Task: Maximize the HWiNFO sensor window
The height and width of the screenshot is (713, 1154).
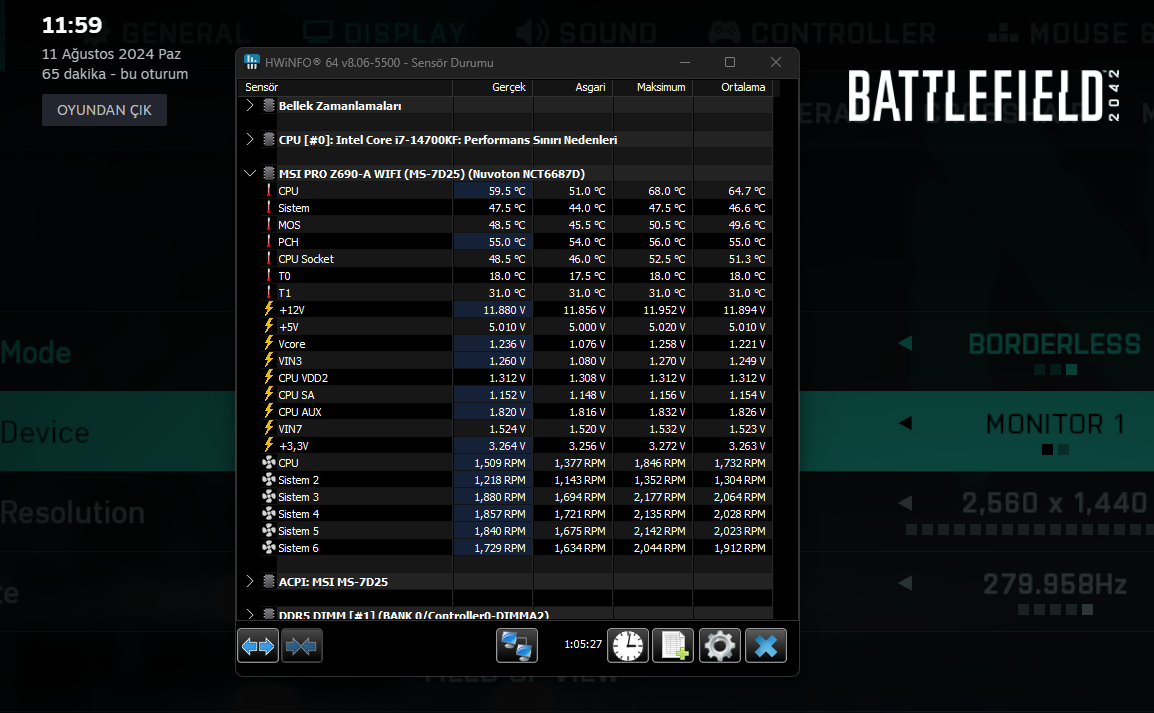Action: coord(730,63)
